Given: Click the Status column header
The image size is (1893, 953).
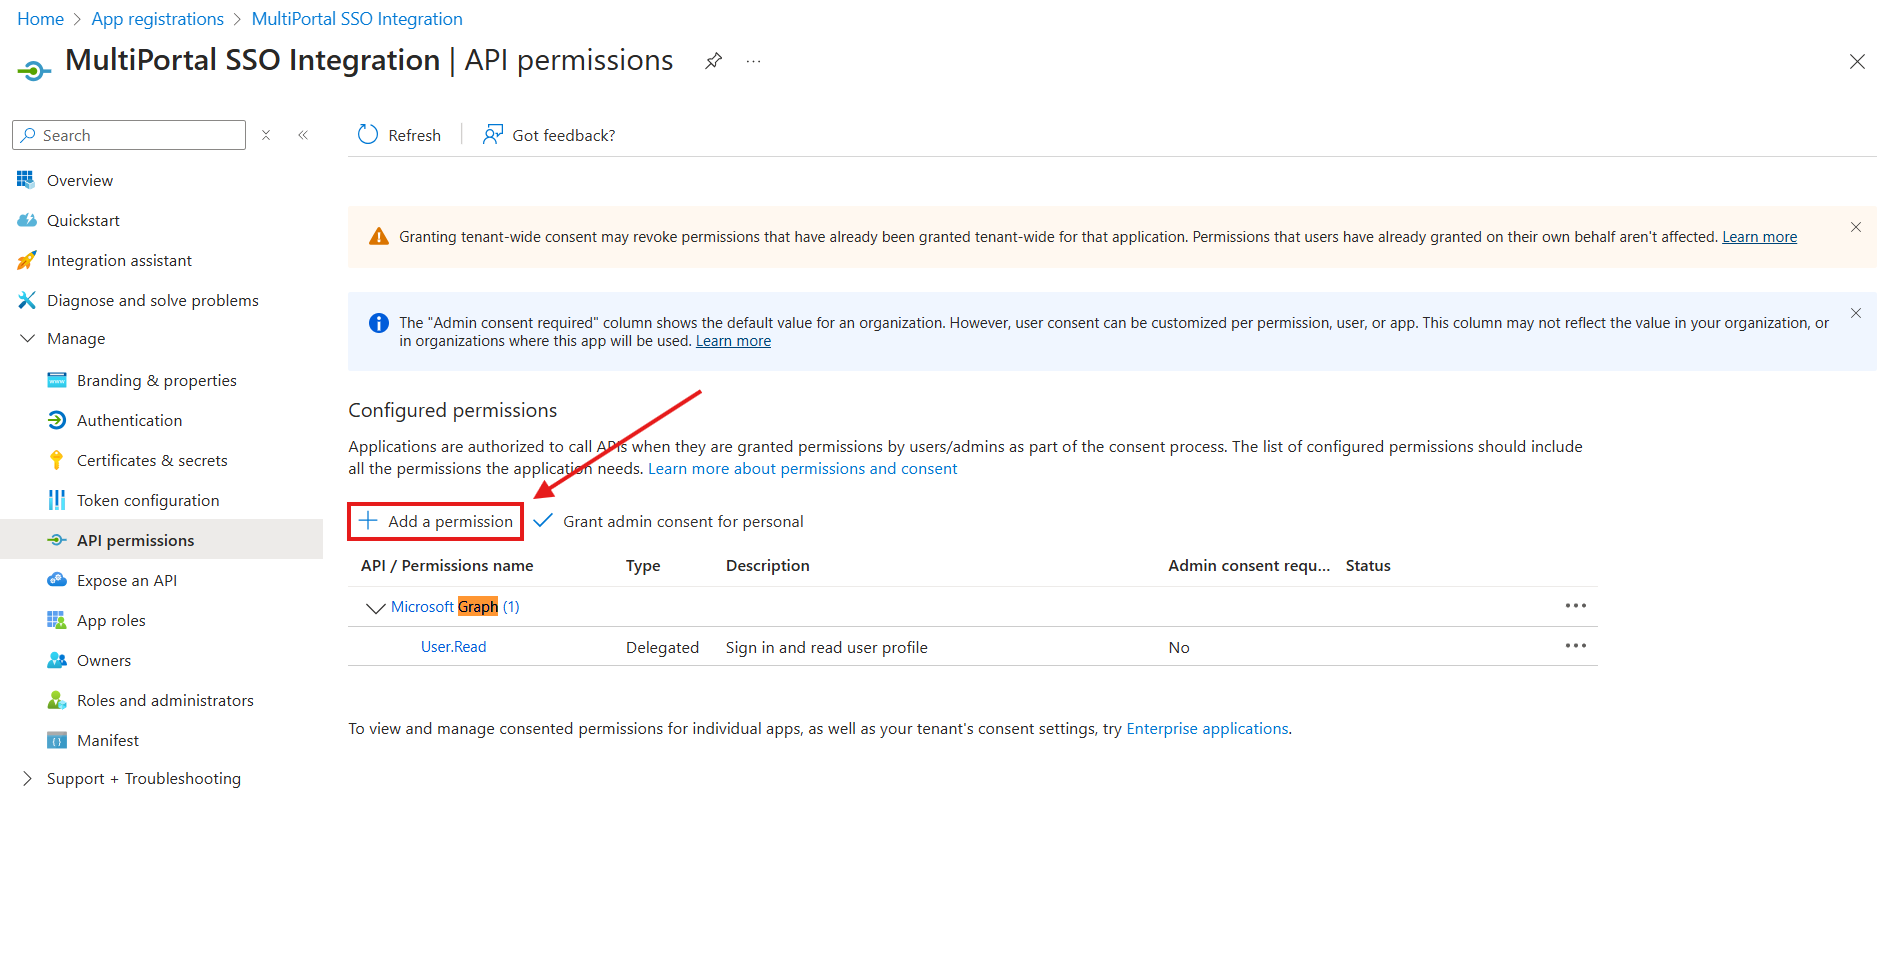Looking at the screenshot, I should (x=1368, y=565).
